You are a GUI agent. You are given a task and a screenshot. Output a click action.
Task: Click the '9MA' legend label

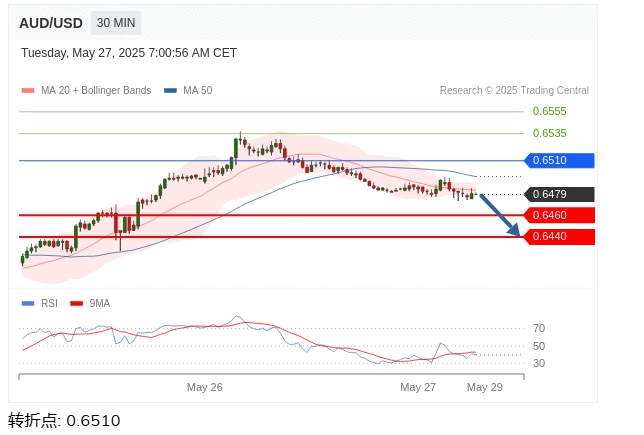[100, 304]
